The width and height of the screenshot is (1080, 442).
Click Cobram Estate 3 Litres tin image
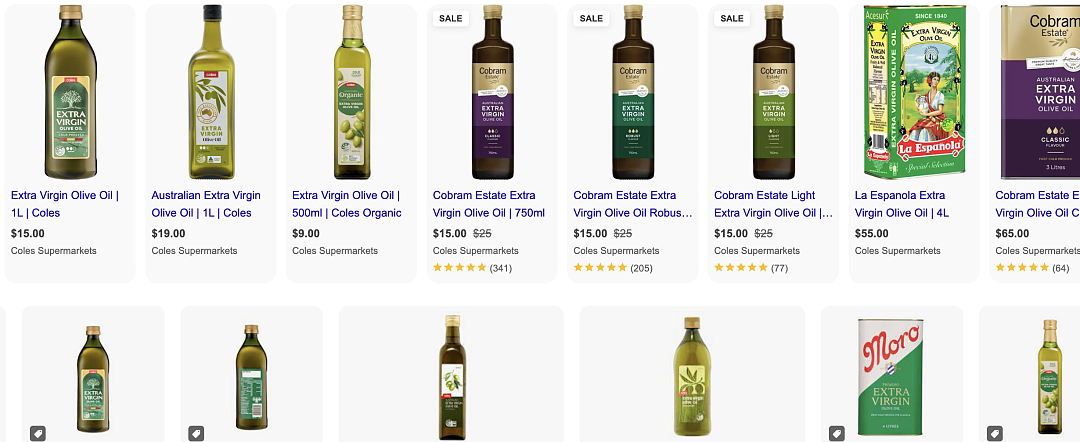click(x=1036, y=92)
